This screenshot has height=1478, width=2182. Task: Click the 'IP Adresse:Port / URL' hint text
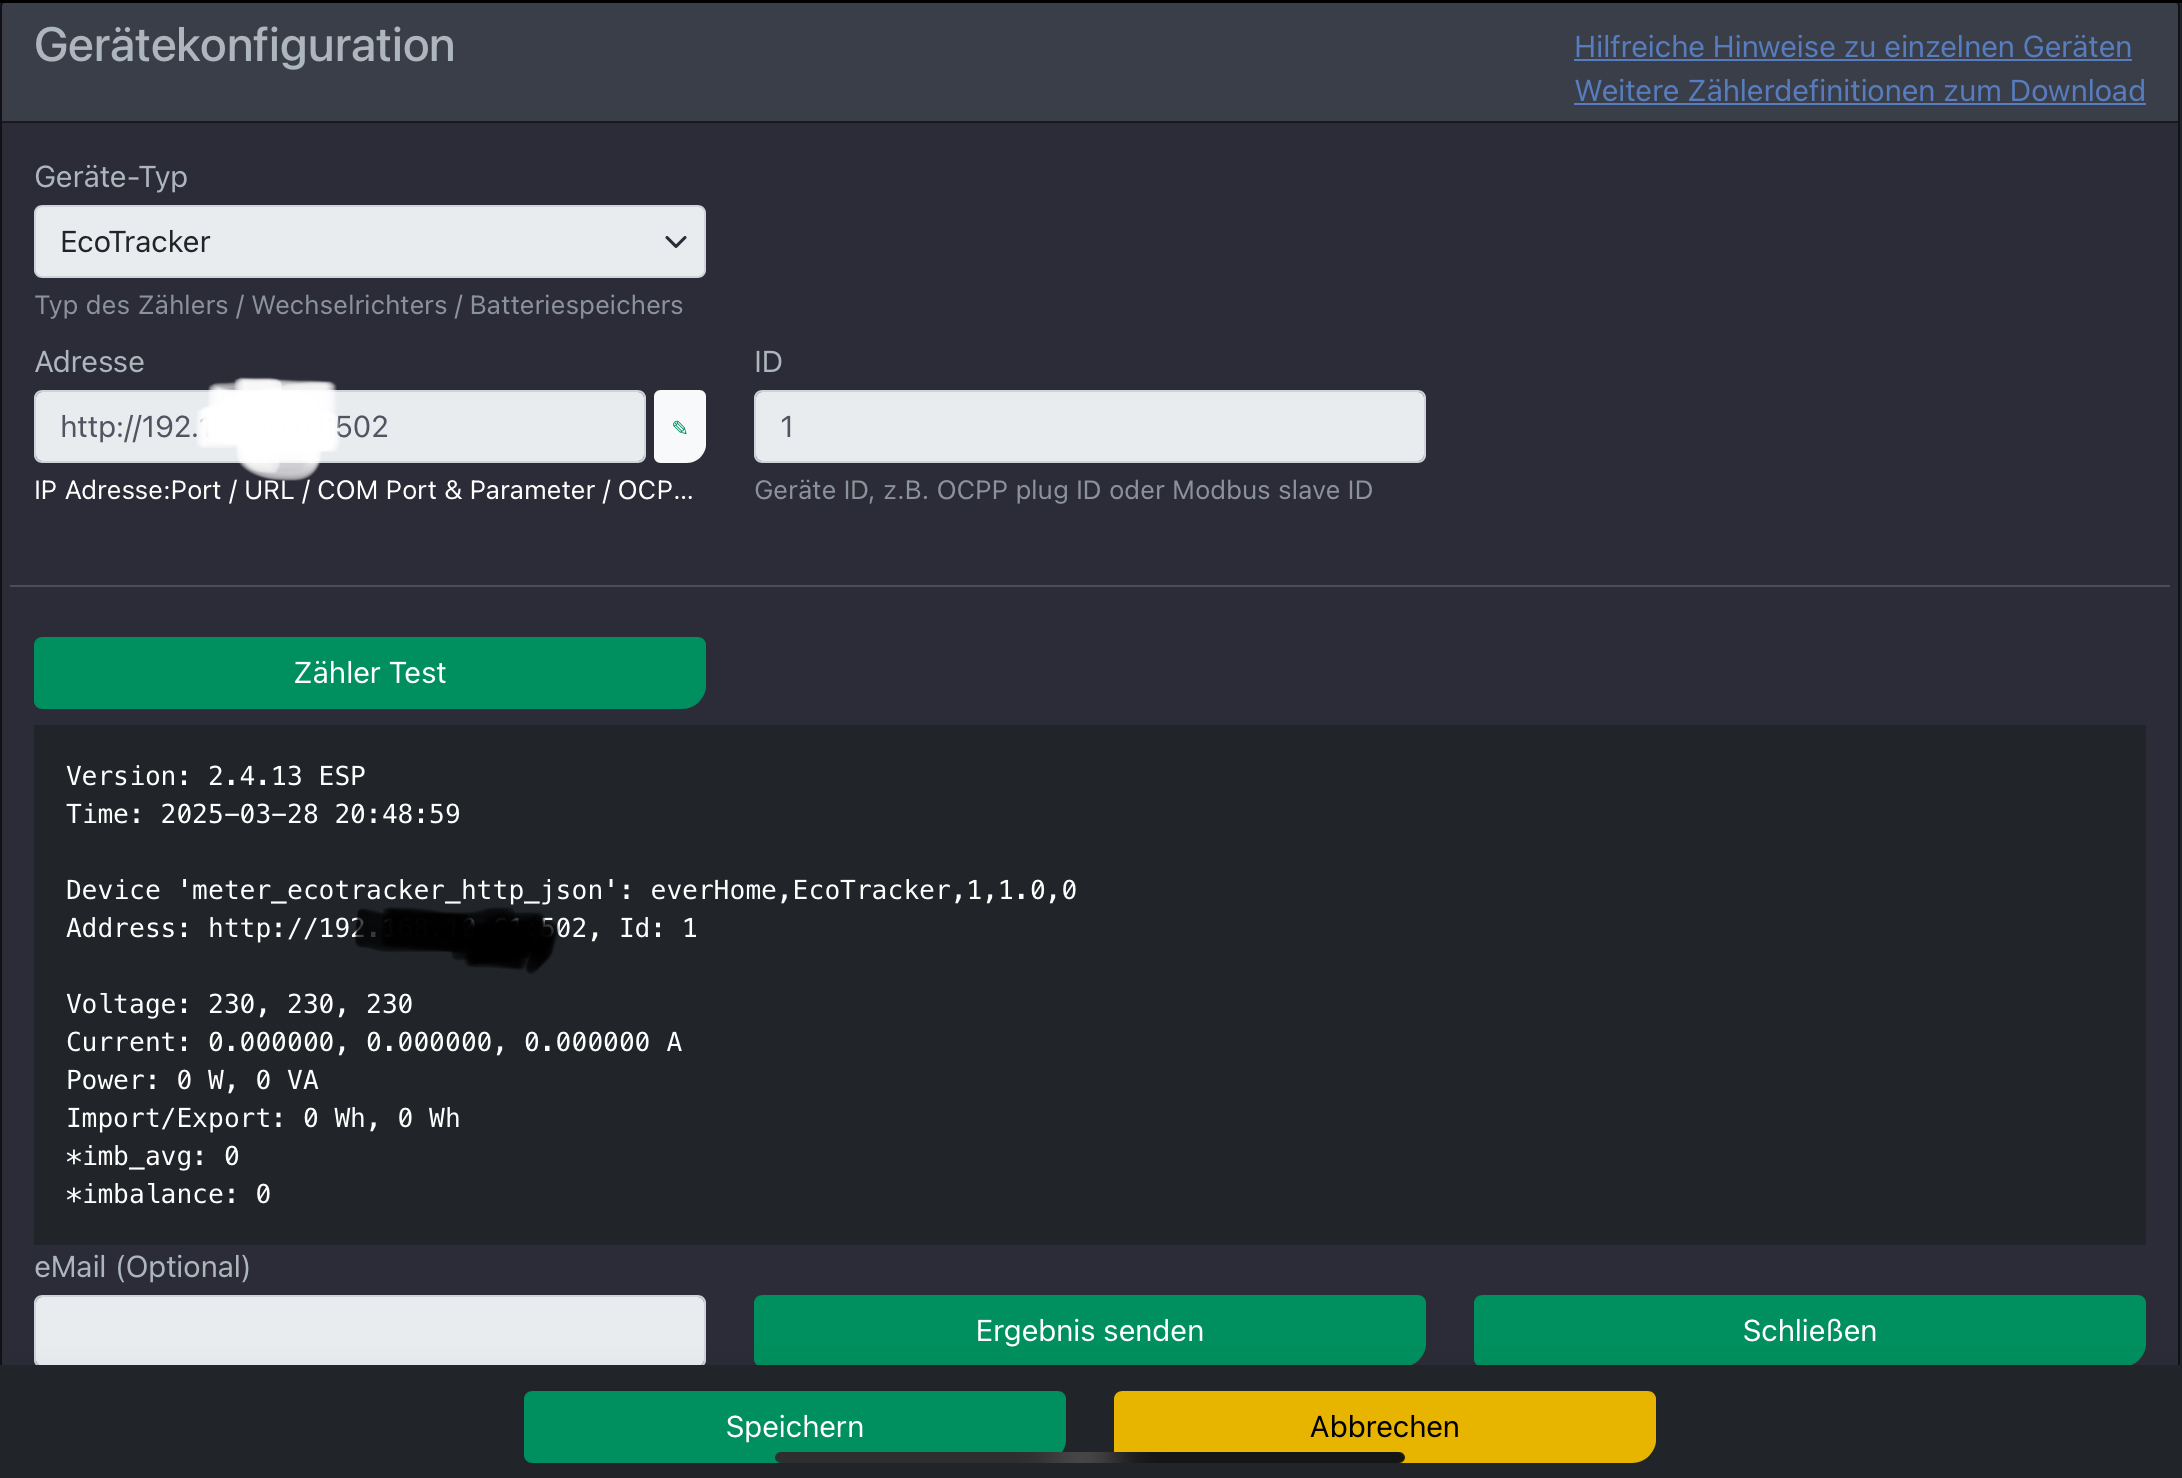pos(364,490)
